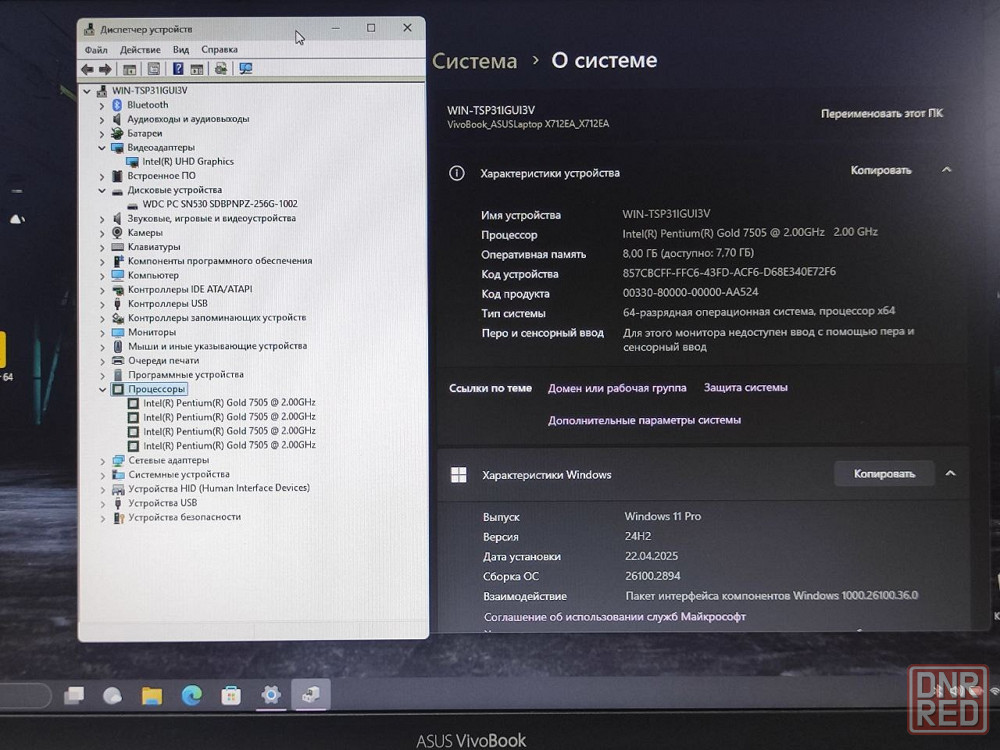Open Microsoft Store from the taskbar
This screenshot has height=750, width=1000.
click(231, 695)
